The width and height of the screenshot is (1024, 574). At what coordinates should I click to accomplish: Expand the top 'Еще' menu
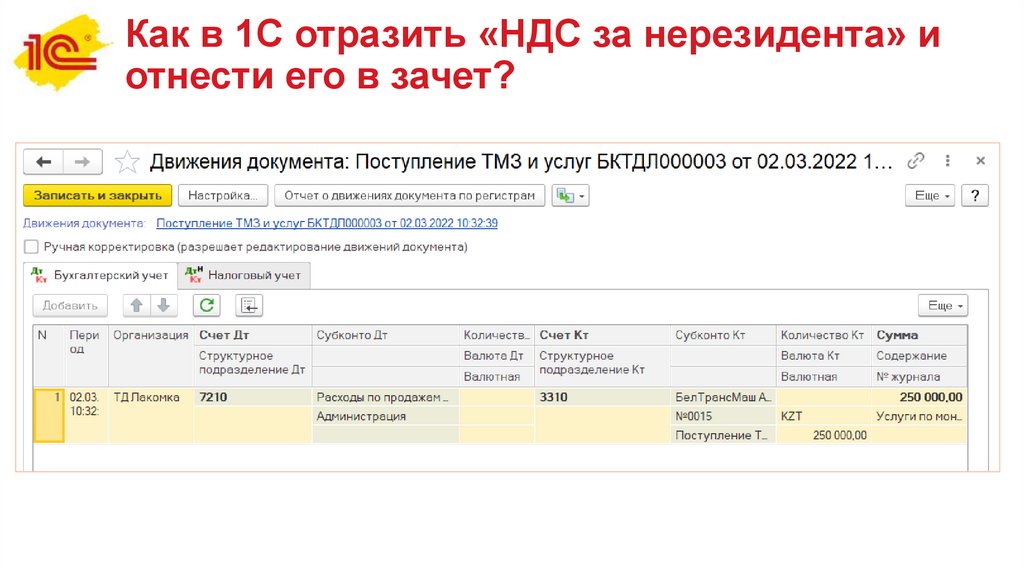coord(930,195)
